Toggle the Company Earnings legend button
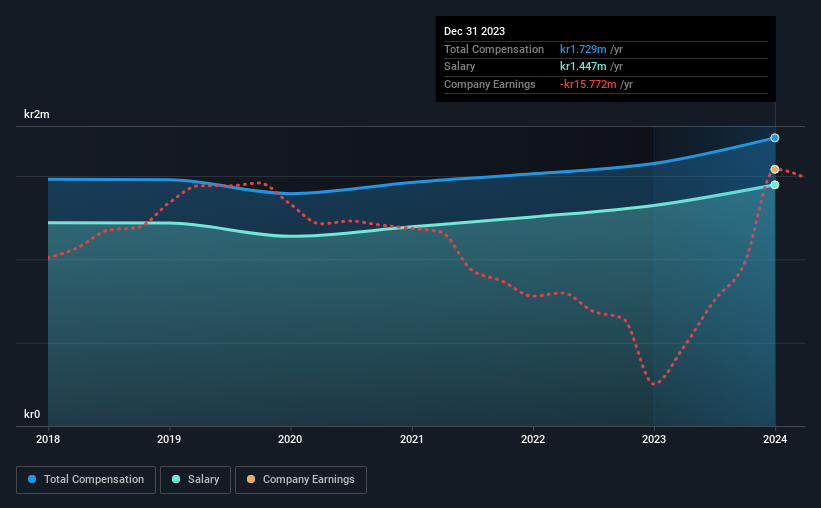821x508 pixels. (x=301, y=480)
